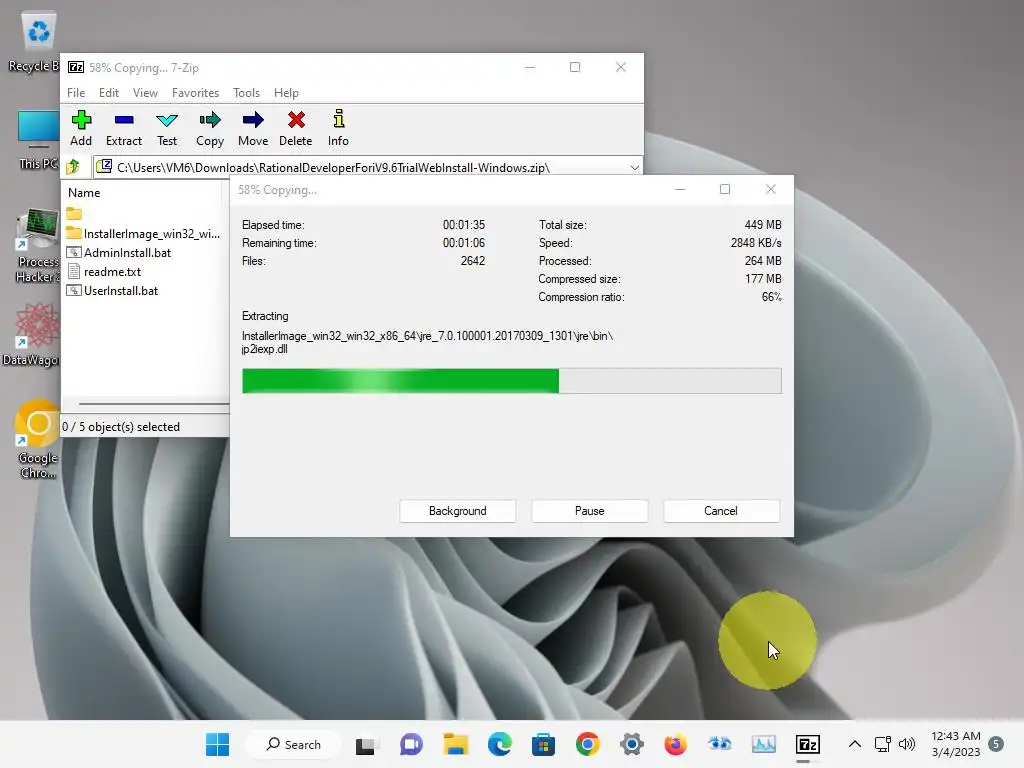The width and height of the screenshot is (1024, 768).
Task: Select the This PC desktop icon
Action: [x=38, y=140]
